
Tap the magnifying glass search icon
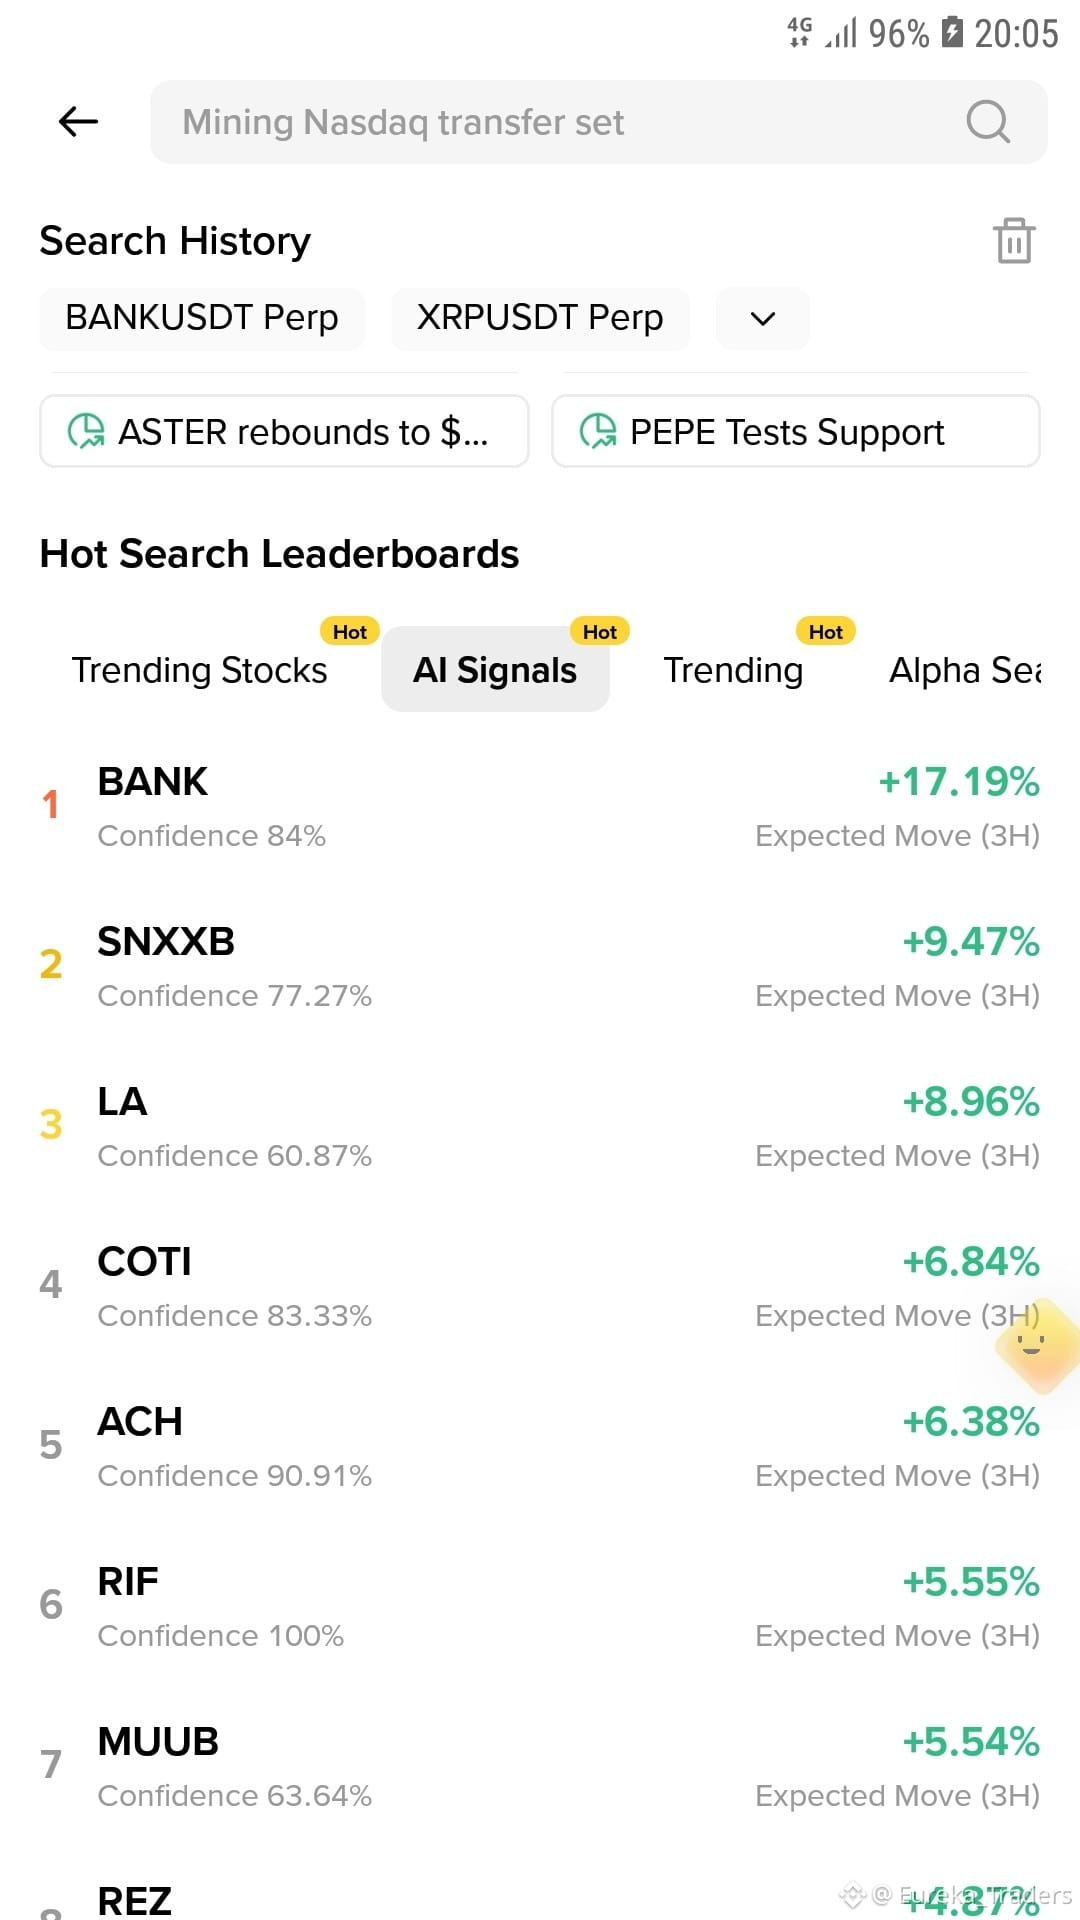(988, 122)
